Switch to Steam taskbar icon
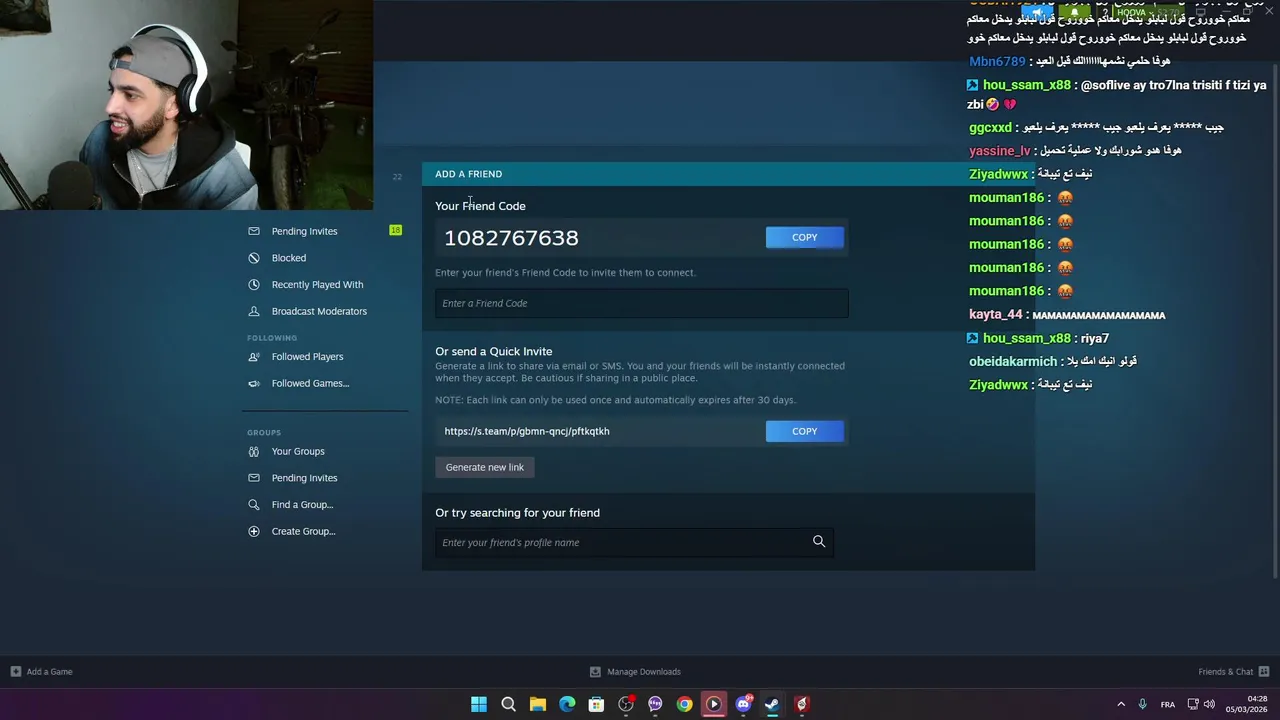 coord(772,704)
